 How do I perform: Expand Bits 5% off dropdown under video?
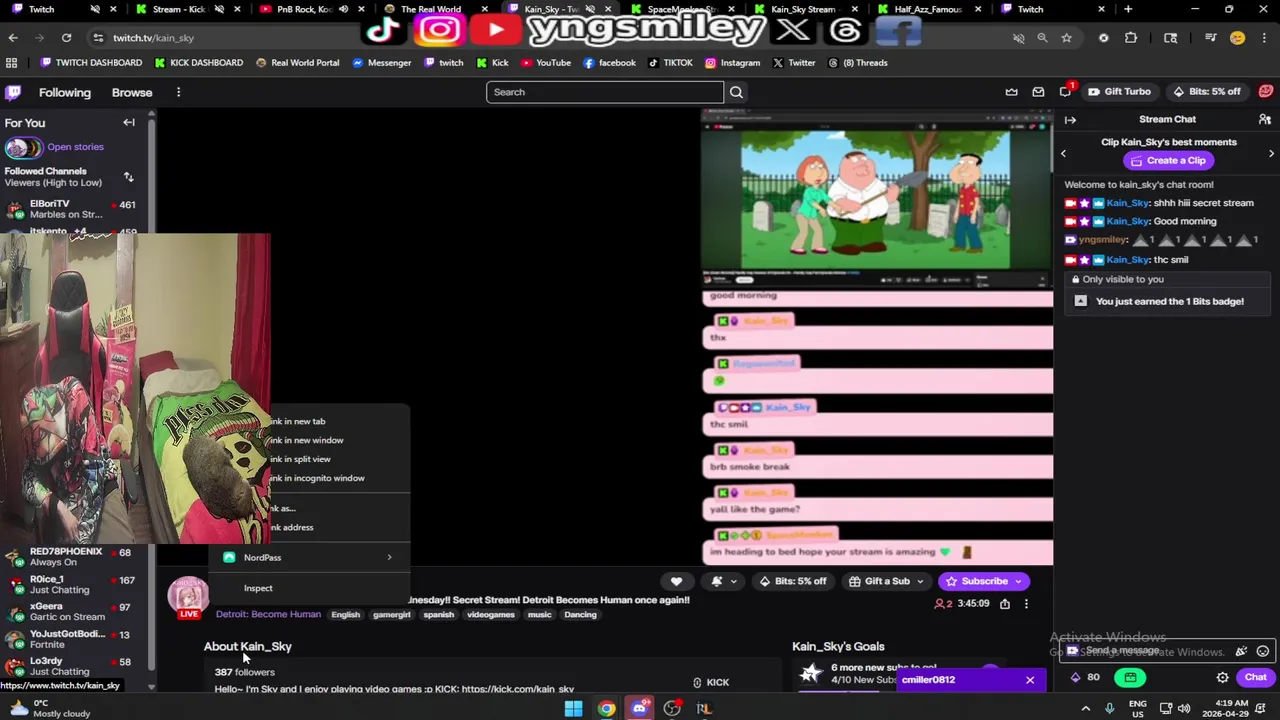coord(793,581)
